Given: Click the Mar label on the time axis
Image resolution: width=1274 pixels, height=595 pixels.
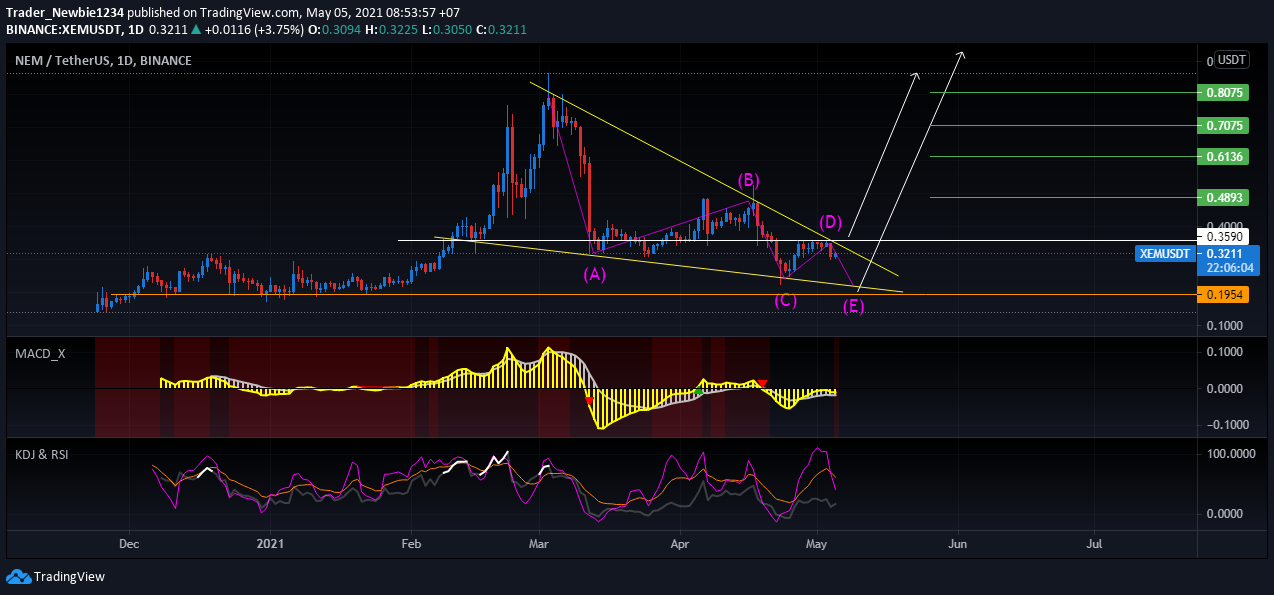Looking at the screenshot, I should tap(541, 545).
